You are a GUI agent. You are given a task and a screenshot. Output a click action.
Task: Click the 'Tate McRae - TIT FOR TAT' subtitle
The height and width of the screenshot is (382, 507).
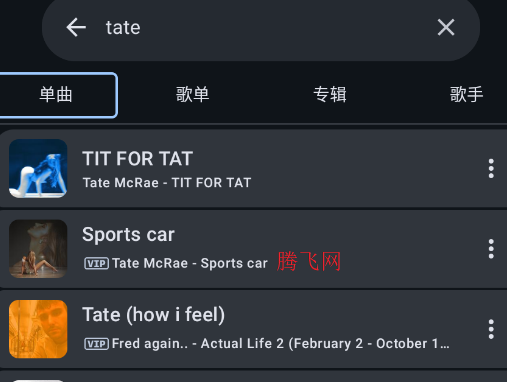pyautogui.click(x=167, y=183)
